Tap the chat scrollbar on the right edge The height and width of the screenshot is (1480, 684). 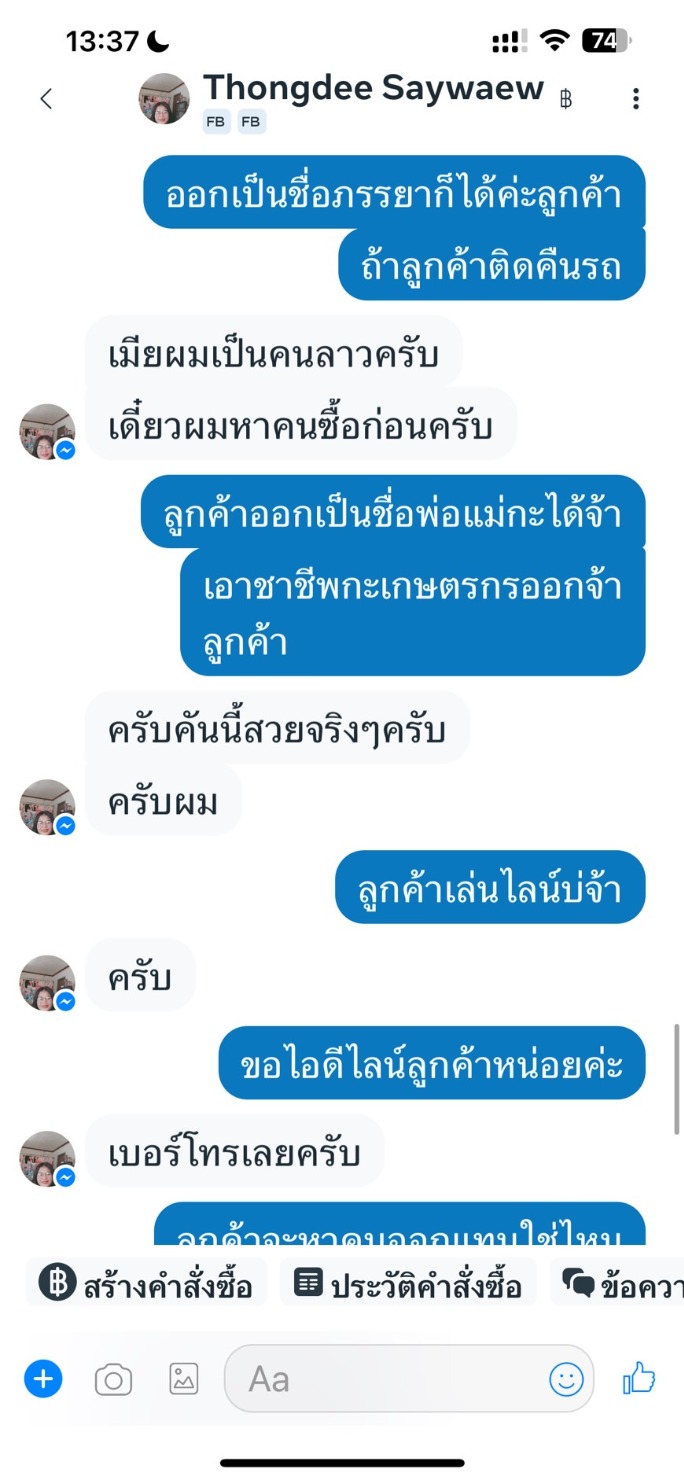678,1080
